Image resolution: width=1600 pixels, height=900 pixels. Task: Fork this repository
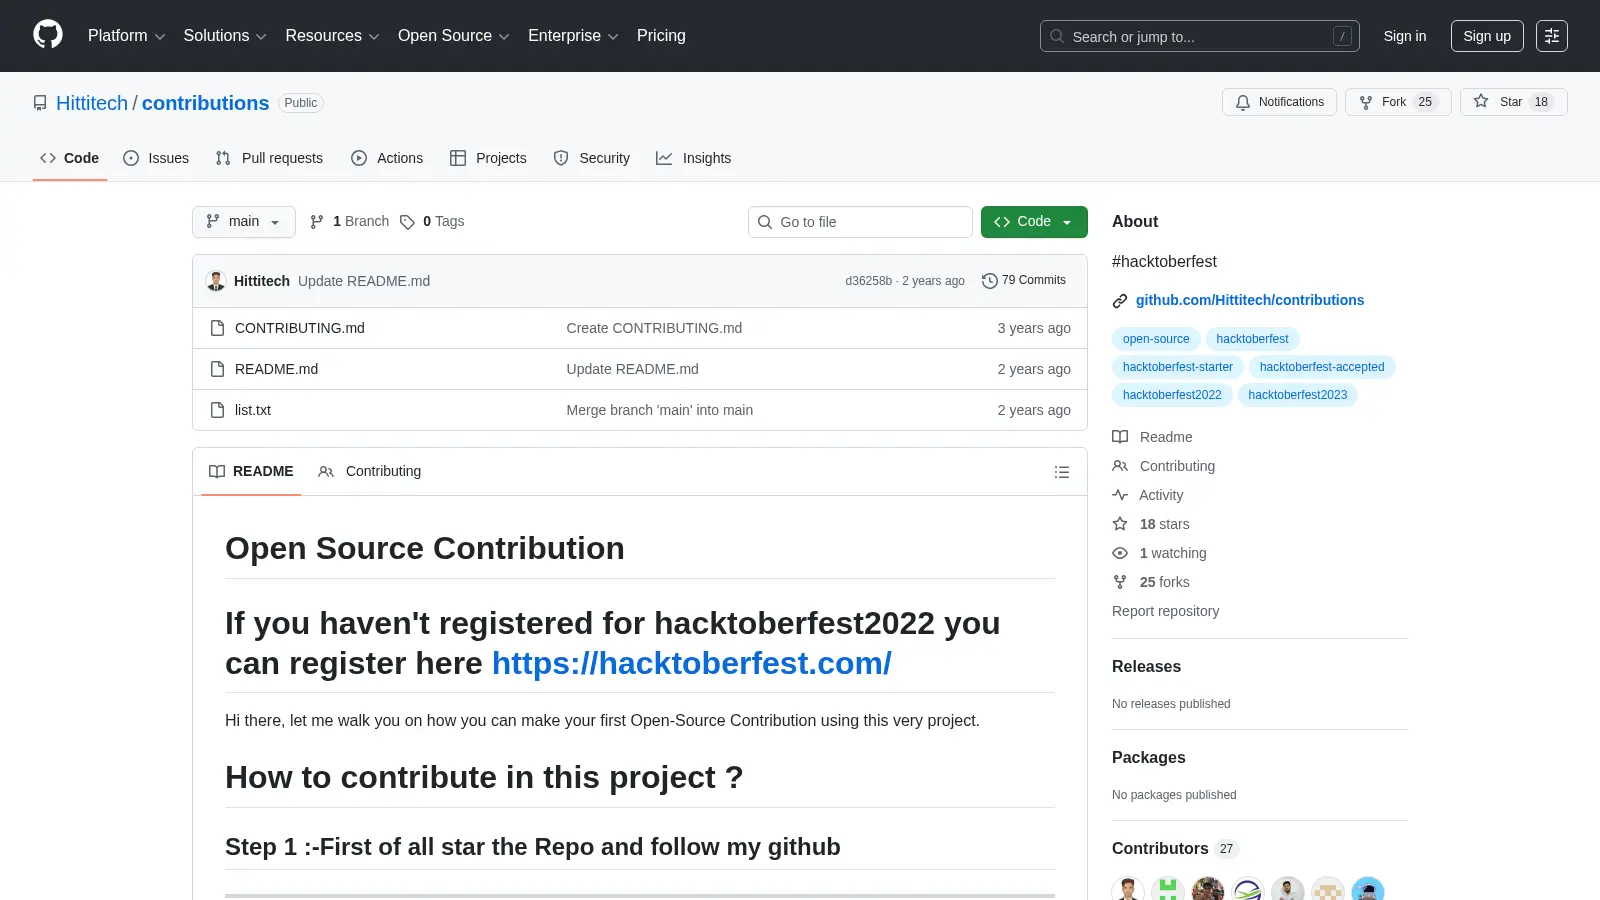[1398, 102]
